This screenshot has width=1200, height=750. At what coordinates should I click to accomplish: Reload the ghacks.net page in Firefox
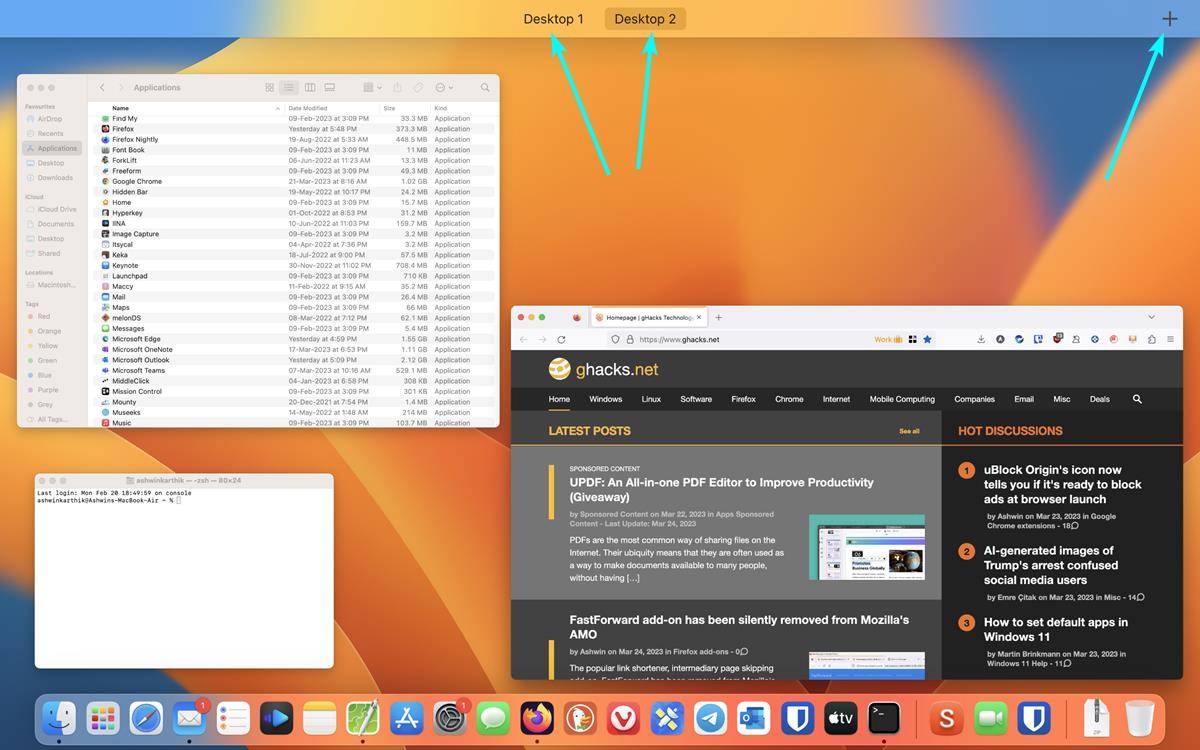[x=562, y=339]
